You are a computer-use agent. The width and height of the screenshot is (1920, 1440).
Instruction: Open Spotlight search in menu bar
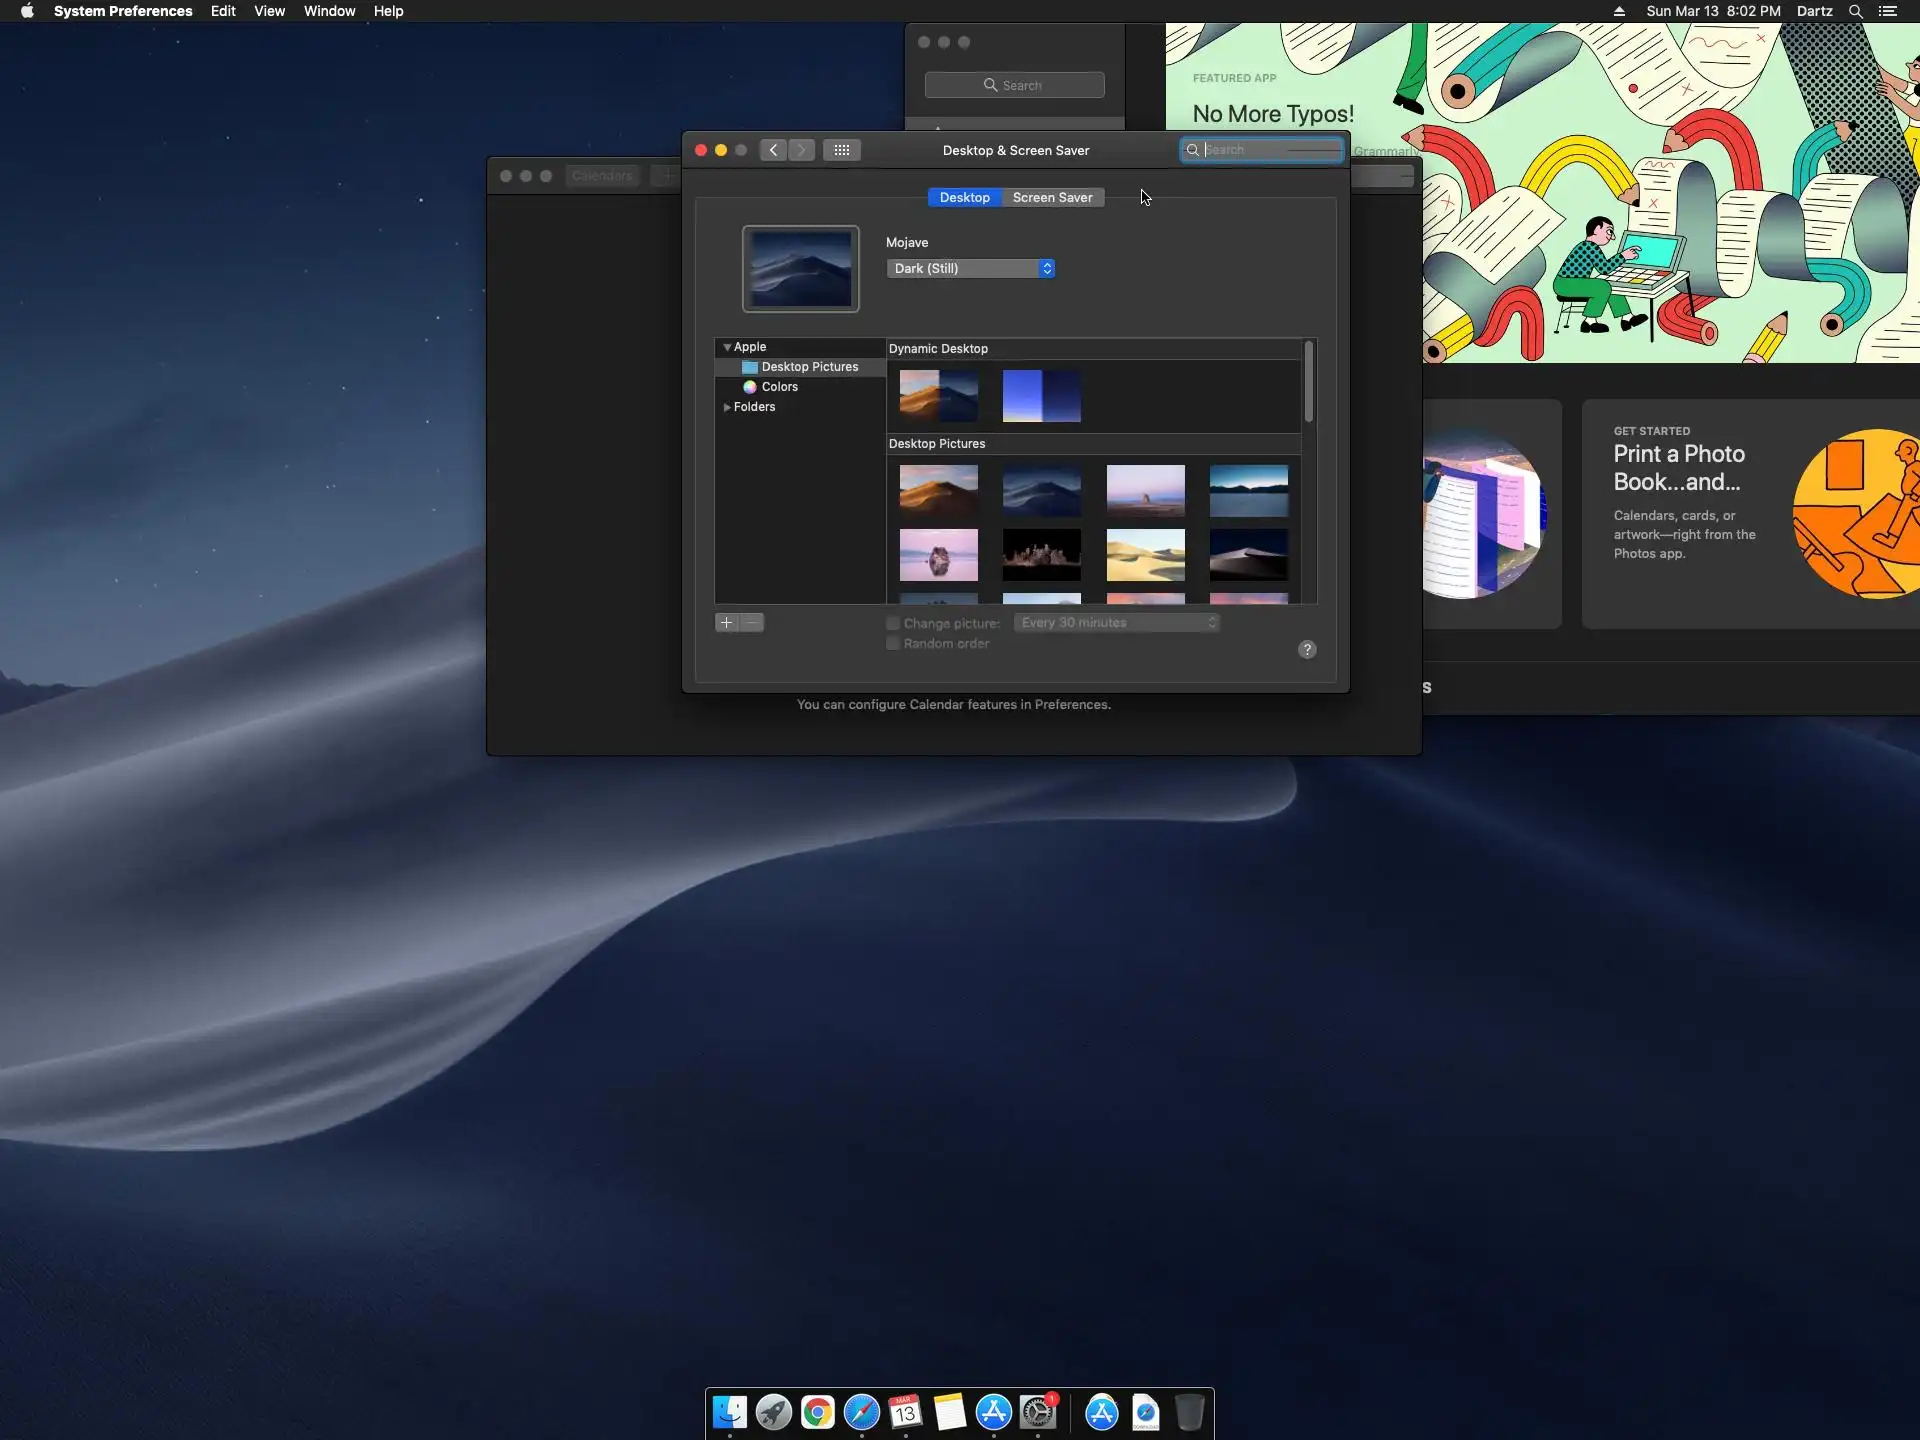[x=1855, y=11]
